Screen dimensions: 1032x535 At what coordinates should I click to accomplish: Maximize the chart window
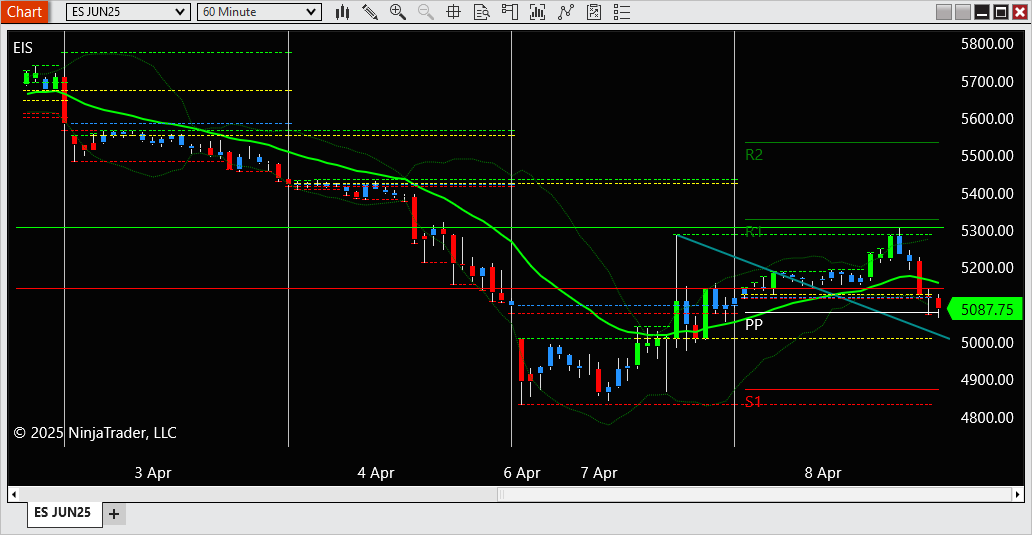(x=1001, y=12)
